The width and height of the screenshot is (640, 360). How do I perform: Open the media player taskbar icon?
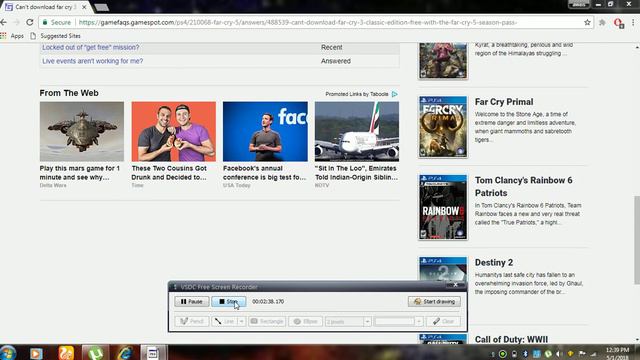click(36, 353)
